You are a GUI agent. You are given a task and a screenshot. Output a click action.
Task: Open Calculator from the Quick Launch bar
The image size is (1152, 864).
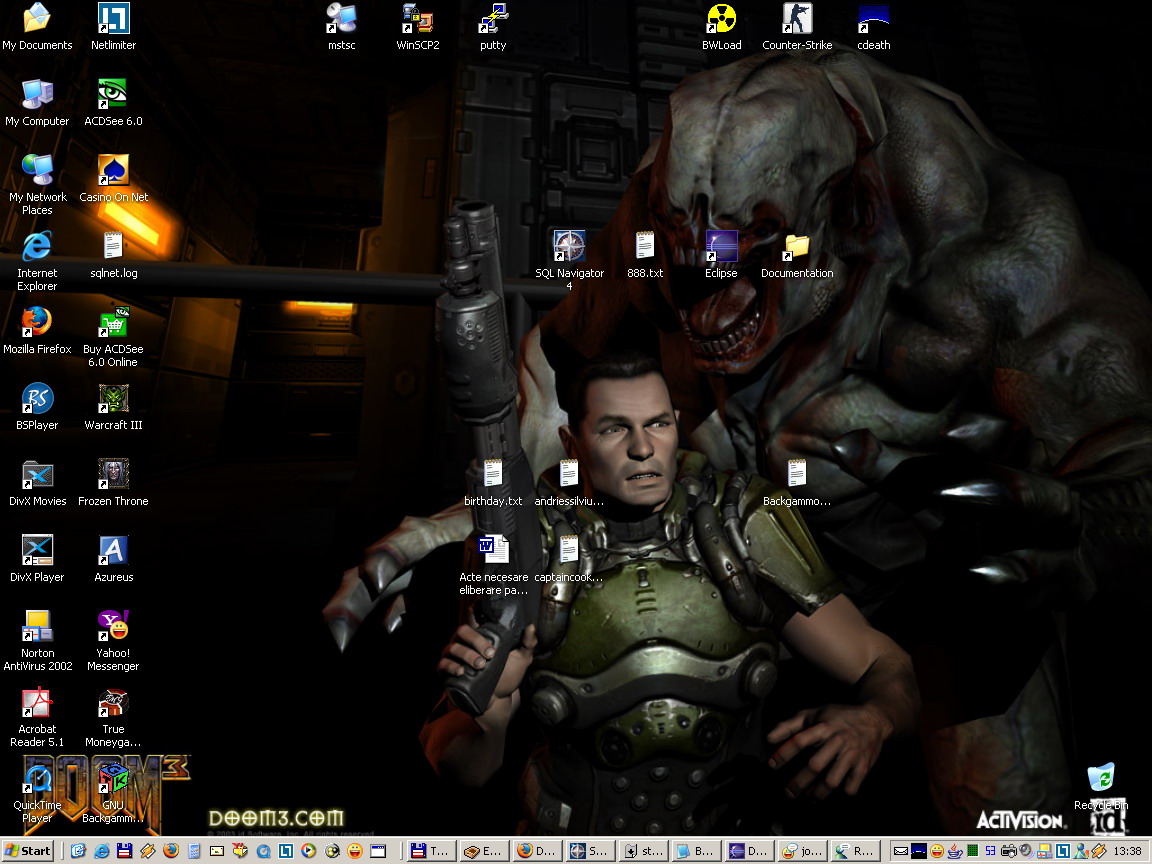(194, 851)
